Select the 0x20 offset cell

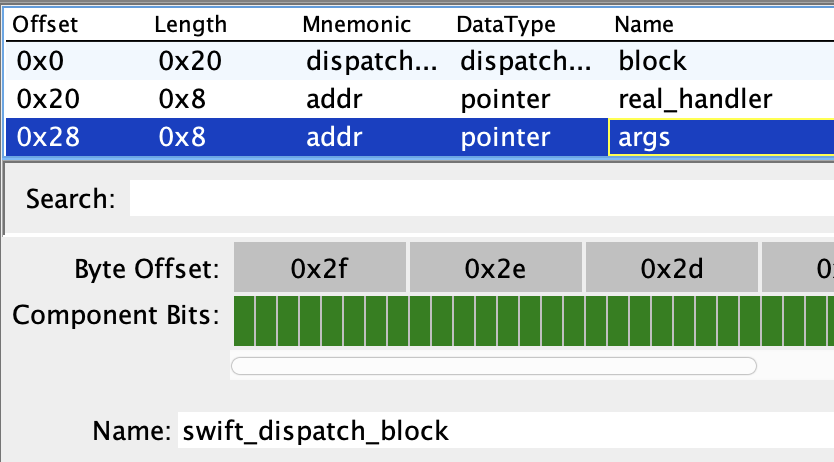(x=46, y=99)
